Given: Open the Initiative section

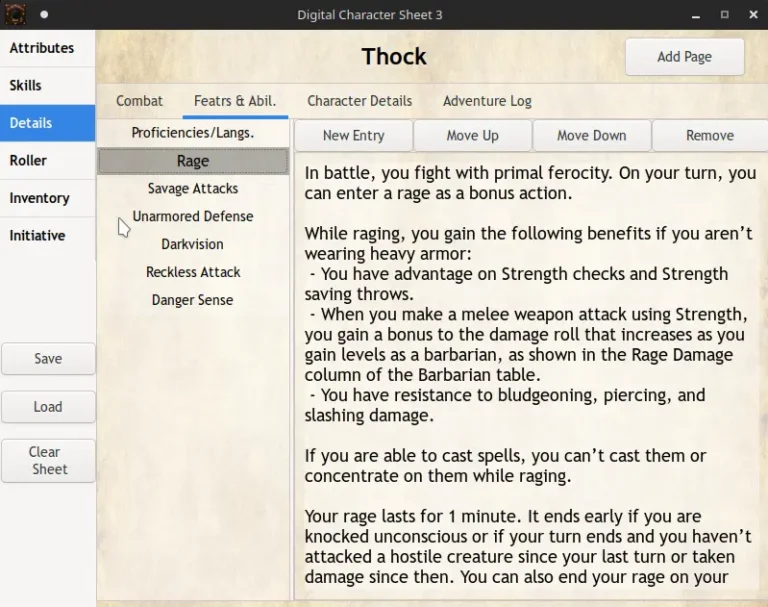Looking at the screenshot, I should [x=48, y=235].
